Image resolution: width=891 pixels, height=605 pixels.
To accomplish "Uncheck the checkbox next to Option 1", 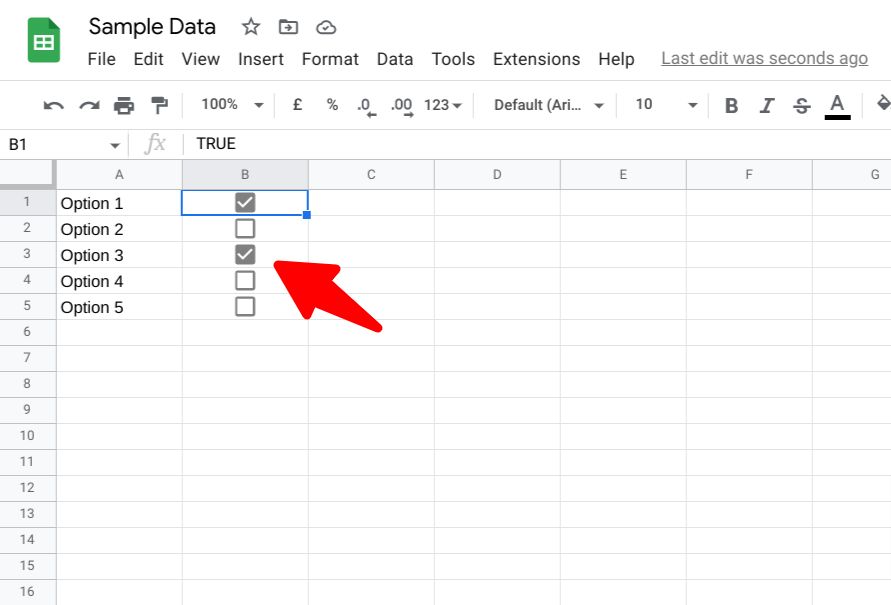I will click(x=245, y=201).
